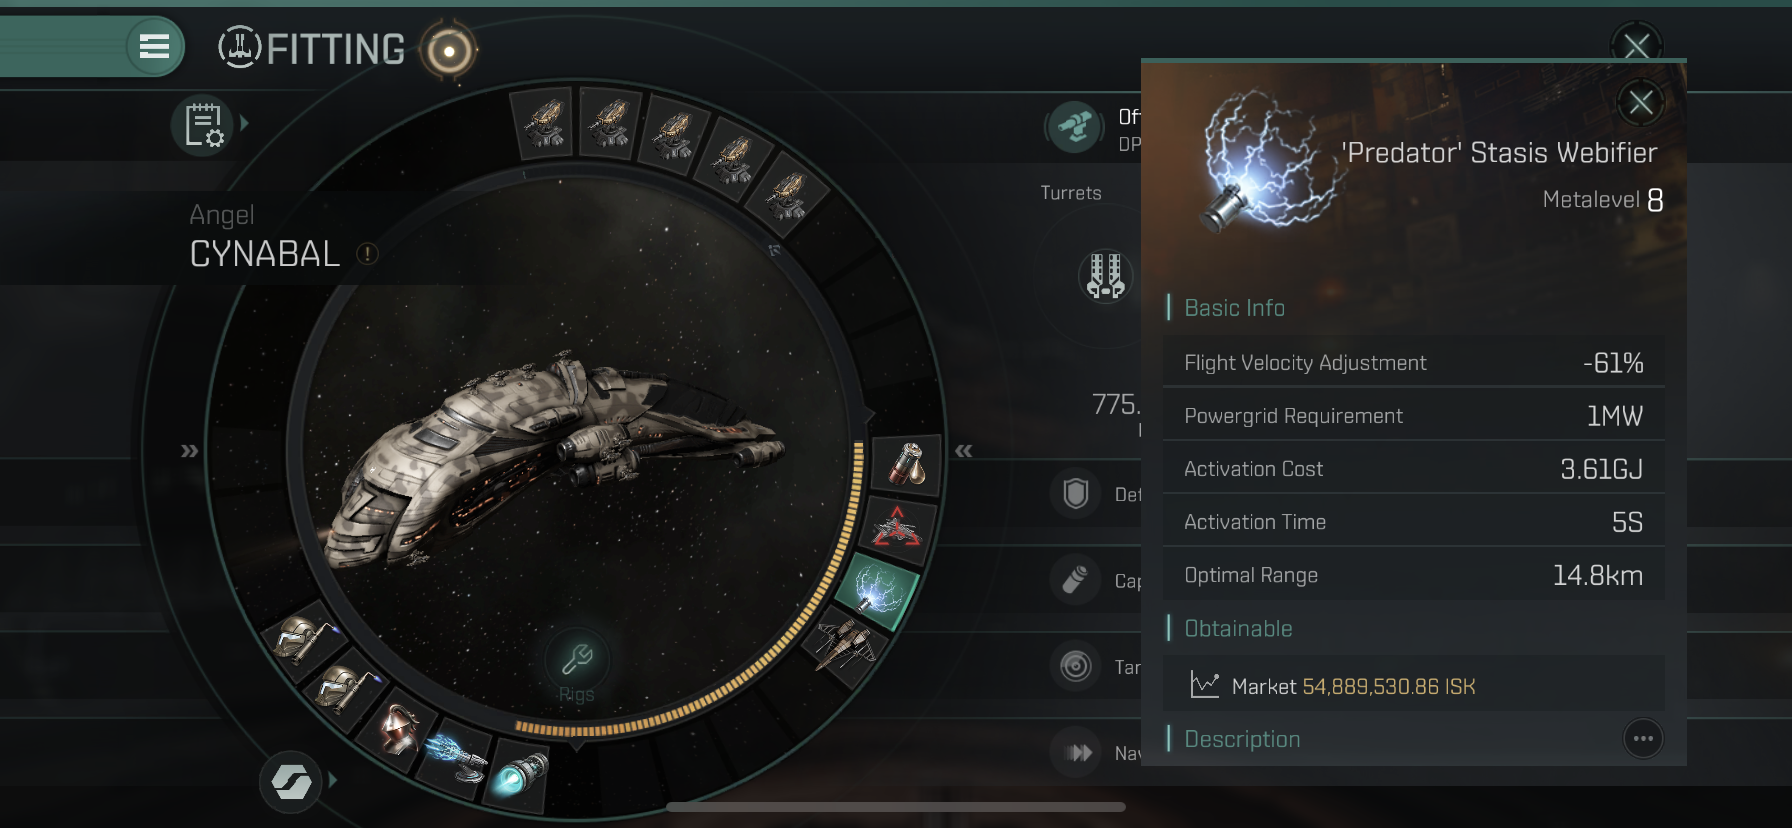Select the first turret high slot
Image resolution: width=1792 pixels, height=828 pixels.
(544, 124)
